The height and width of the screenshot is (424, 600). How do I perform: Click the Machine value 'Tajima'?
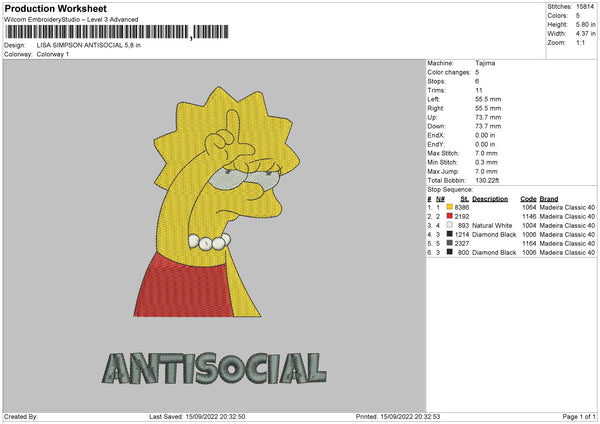[x=485, y=63]
